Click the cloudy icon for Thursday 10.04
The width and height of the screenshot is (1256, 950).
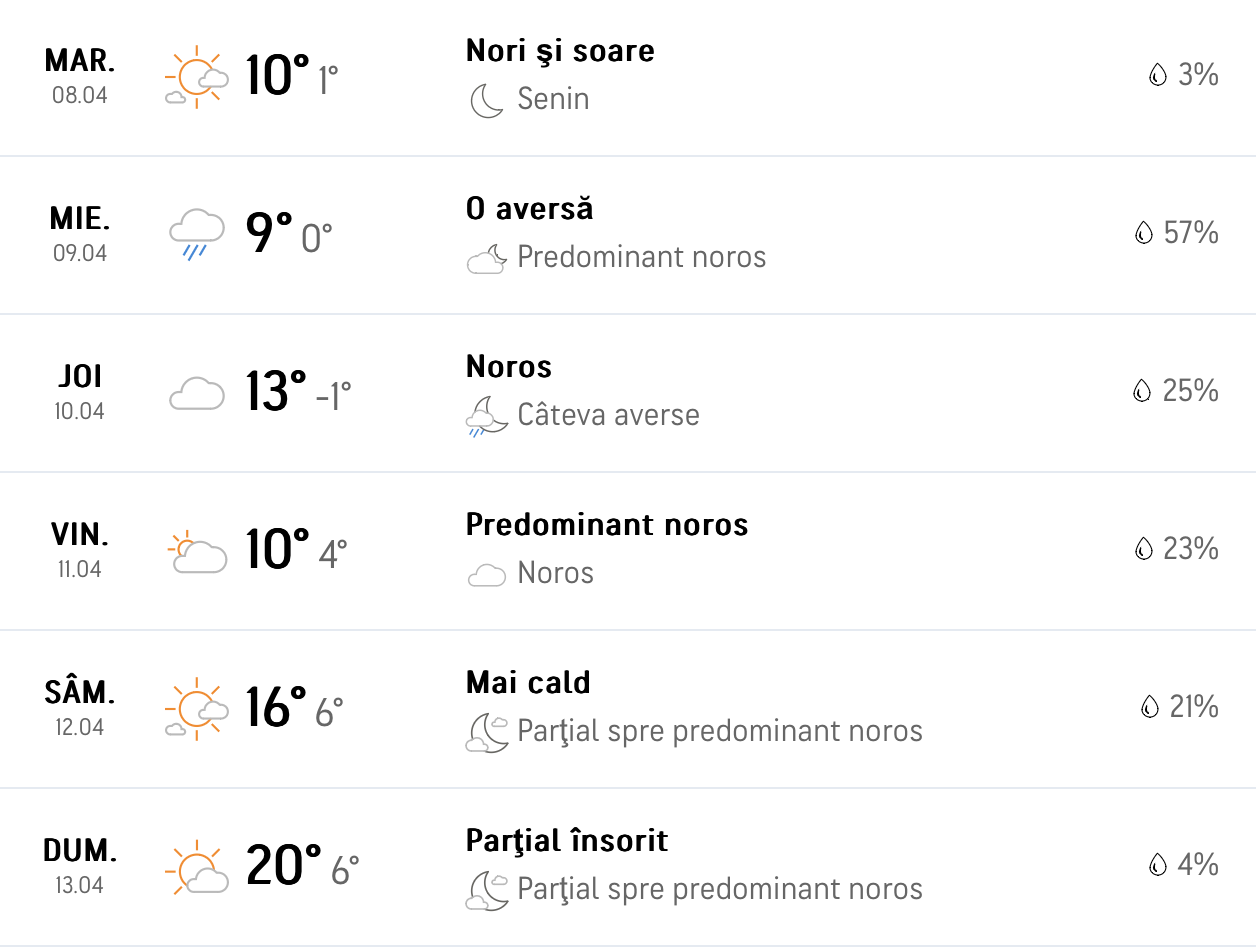click(x=195, y=393)
